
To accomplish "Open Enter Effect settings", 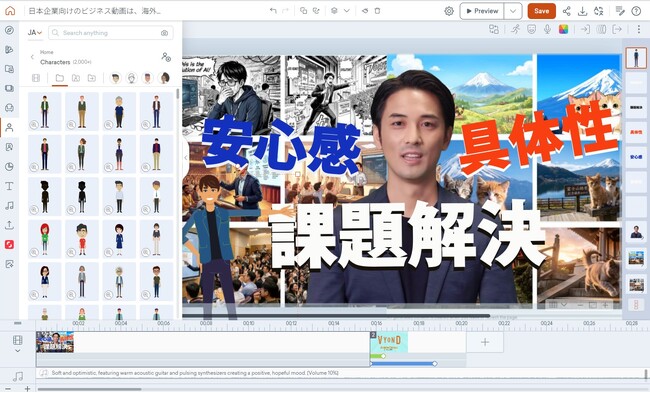I will click(585, 29).
